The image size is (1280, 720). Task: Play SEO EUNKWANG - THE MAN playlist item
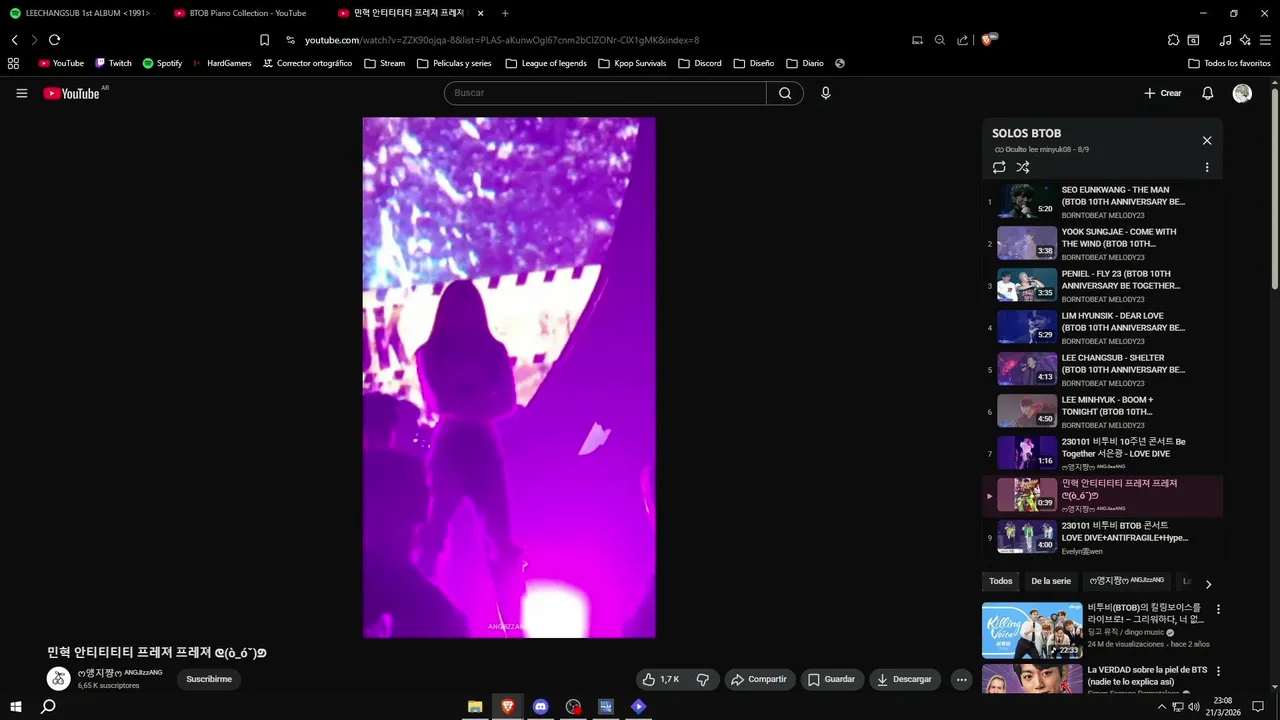coord(1102,201)
